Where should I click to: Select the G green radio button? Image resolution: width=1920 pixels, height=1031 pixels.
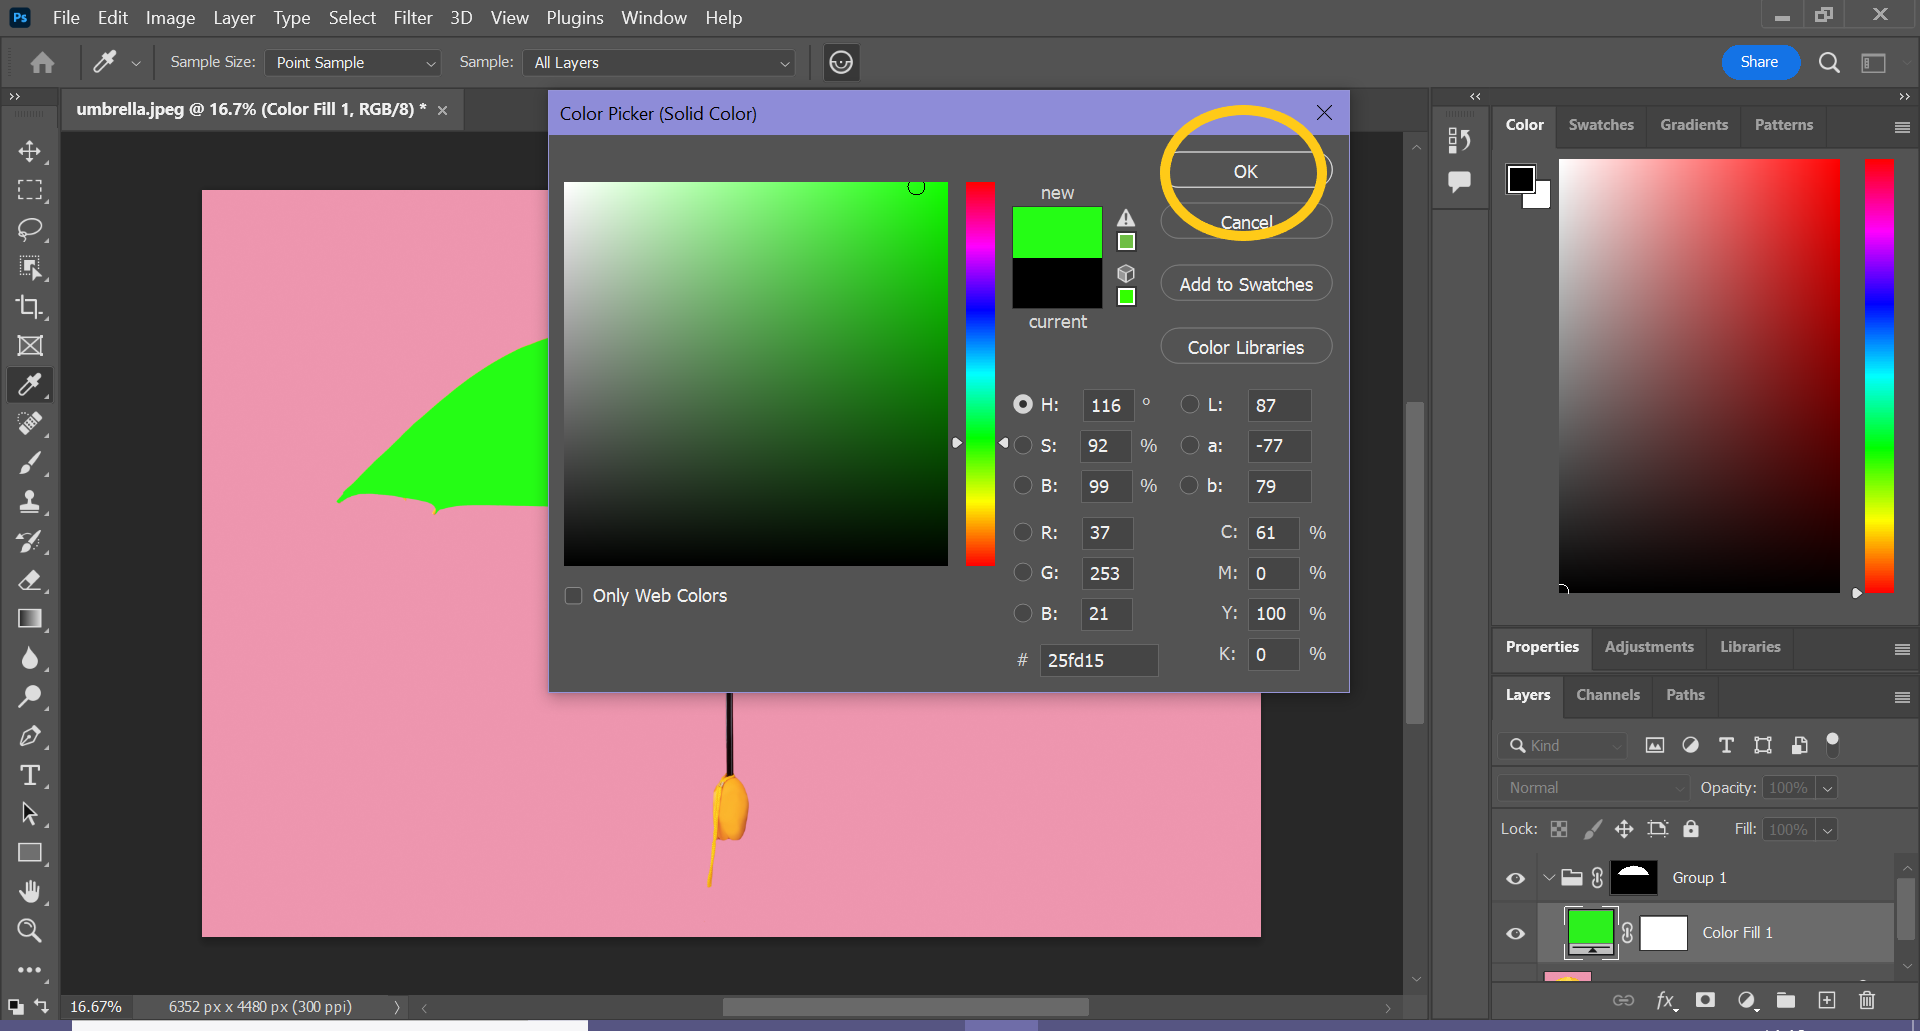coord(1023,572)
